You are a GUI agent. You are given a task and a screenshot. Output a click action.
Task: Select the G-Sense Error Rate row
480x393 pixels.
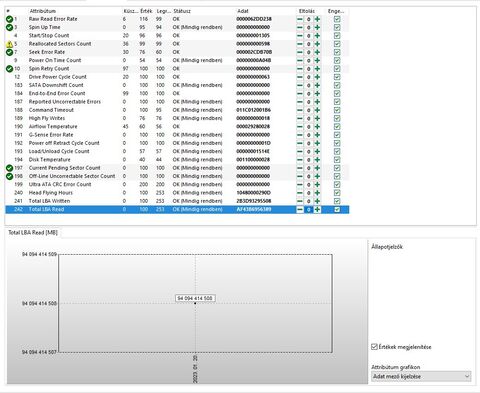pos(177,135)
